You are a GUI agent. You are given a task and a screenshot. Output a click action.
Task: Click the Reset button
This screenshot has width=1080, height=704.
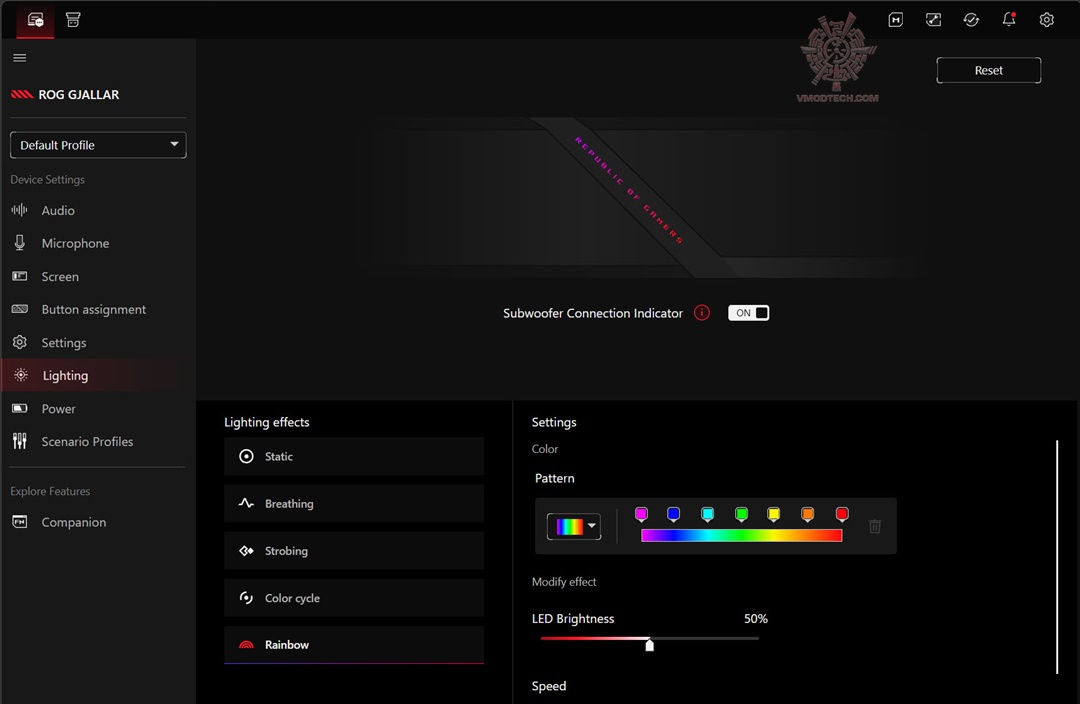coord(988,70)
